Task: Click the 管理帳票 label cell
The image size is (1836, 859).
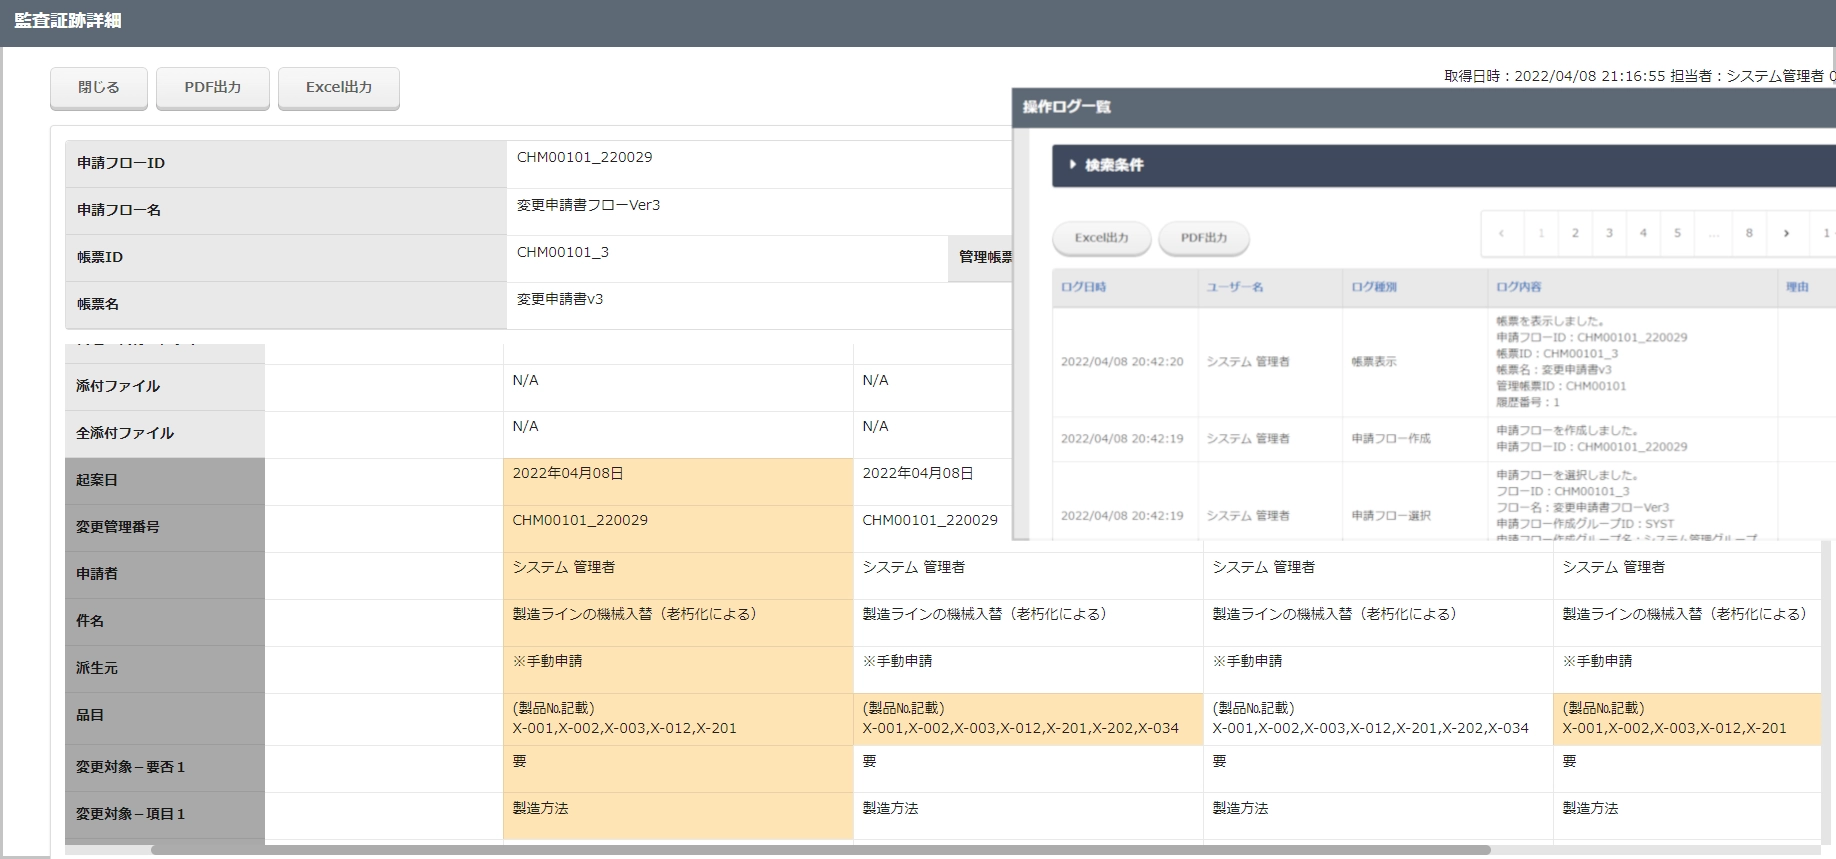Action: 980,258
